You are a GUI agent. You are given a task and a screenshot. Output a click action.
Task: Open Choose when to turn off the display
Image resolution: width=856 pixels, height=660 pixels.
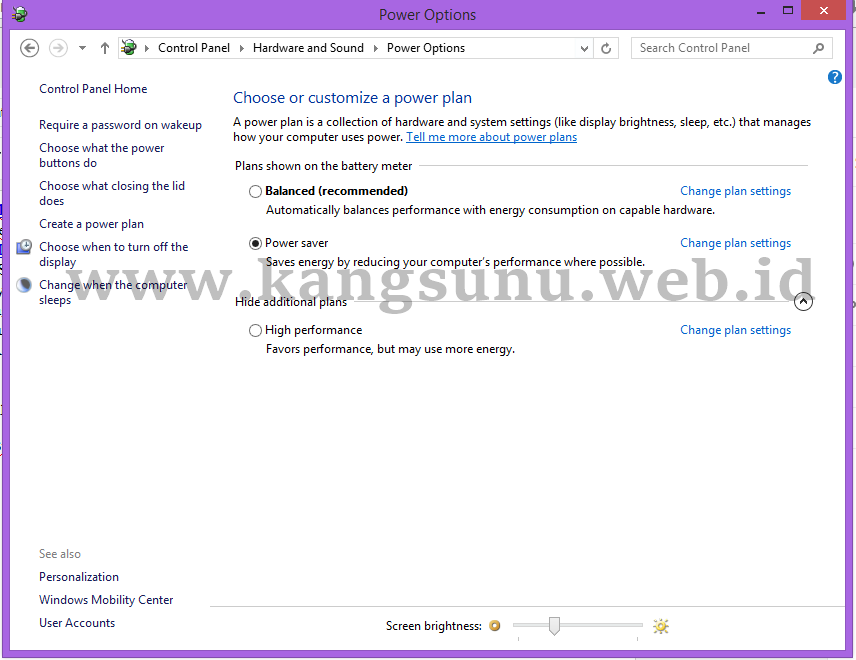point(114,254)
